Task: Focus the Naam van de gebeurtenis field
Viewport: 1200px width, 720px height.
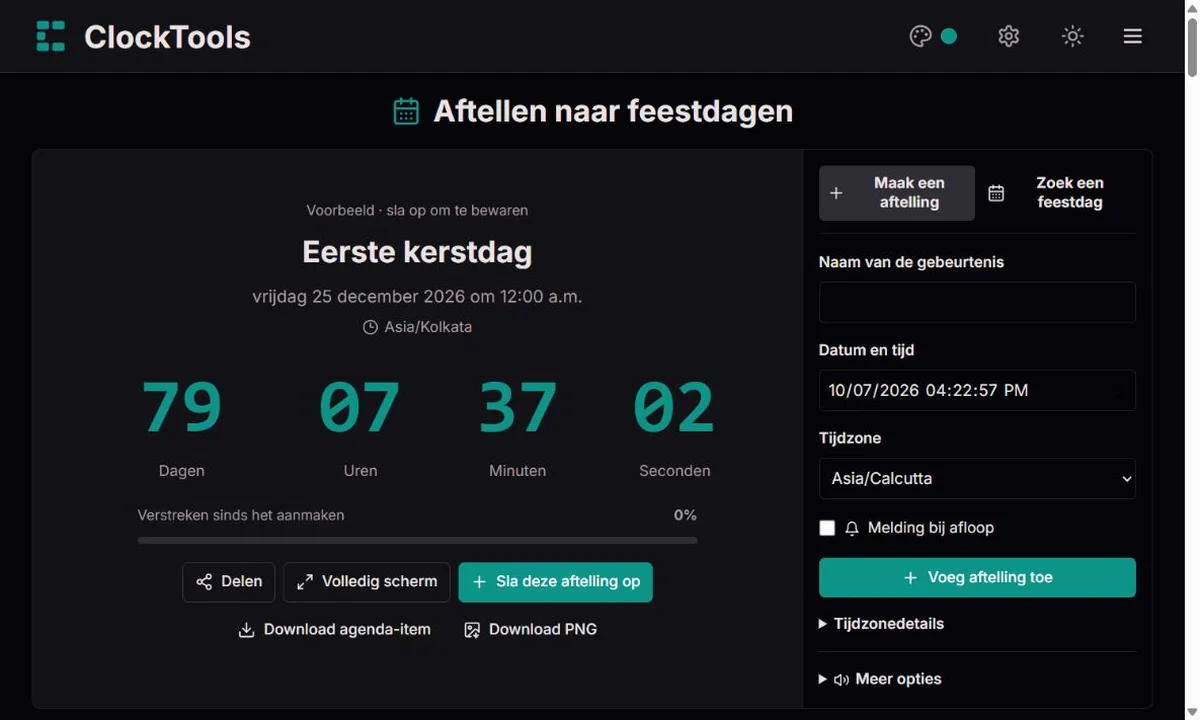Action: pyautogui.click(x=977, y=302)
